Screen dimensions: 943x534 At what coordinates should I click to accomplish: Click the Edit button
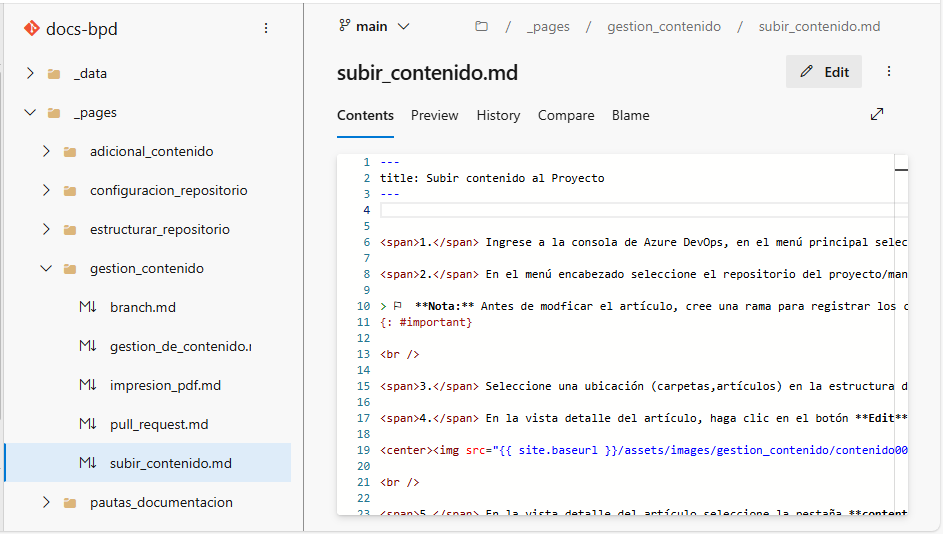[x=824, y=72]
